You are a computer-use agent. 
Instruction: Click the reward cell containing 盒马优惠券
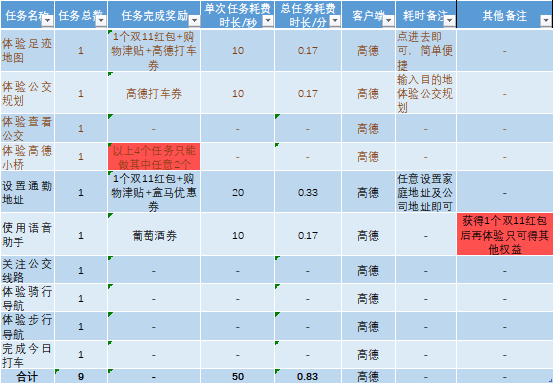[154, 192]
